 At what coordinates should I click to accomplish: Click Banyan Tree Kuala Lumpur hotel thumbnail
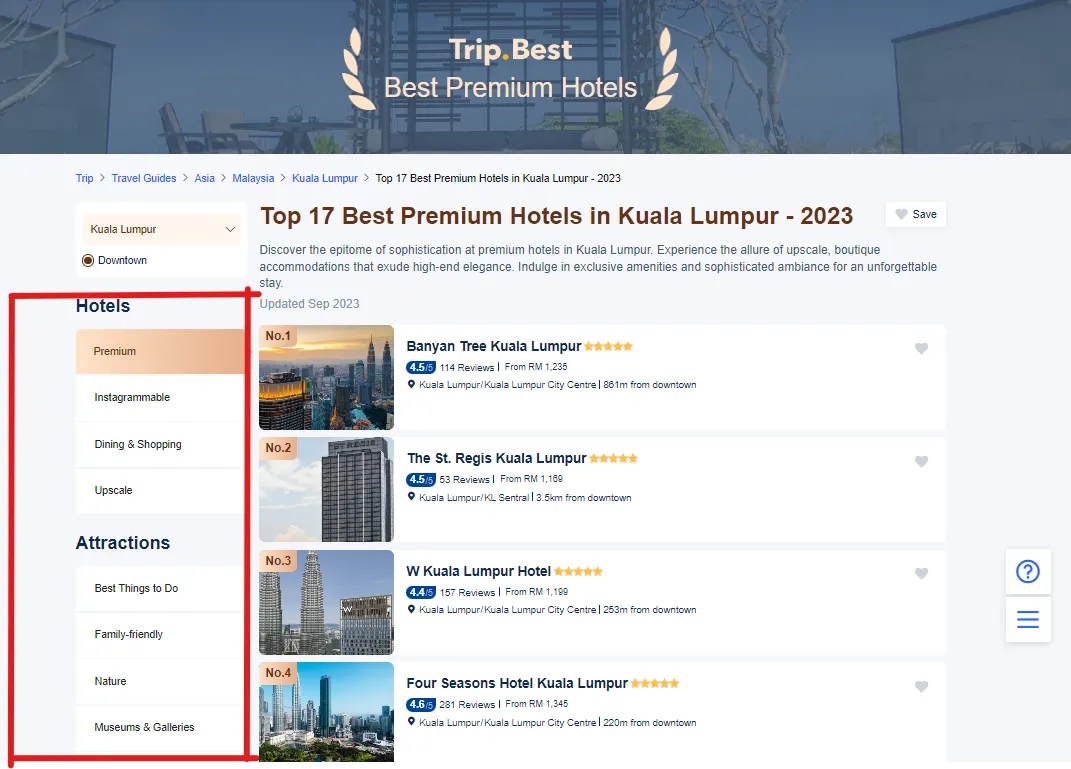click(x=326, y=377)
